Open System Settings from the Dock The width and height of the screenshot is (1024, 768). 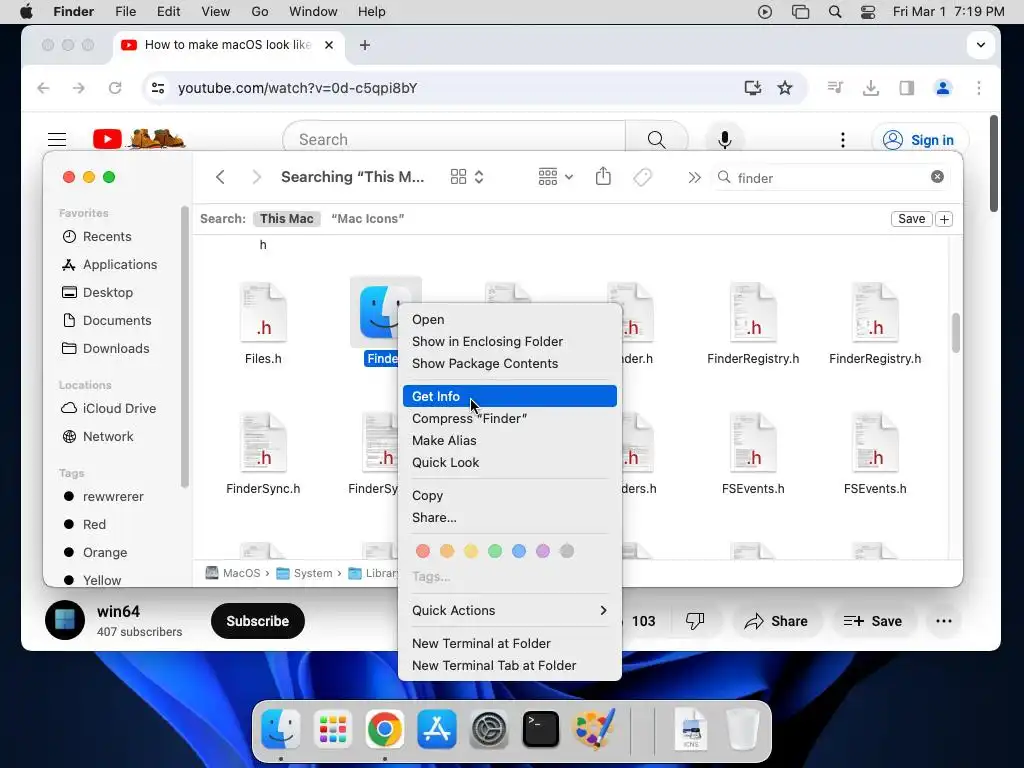(488, 729)
